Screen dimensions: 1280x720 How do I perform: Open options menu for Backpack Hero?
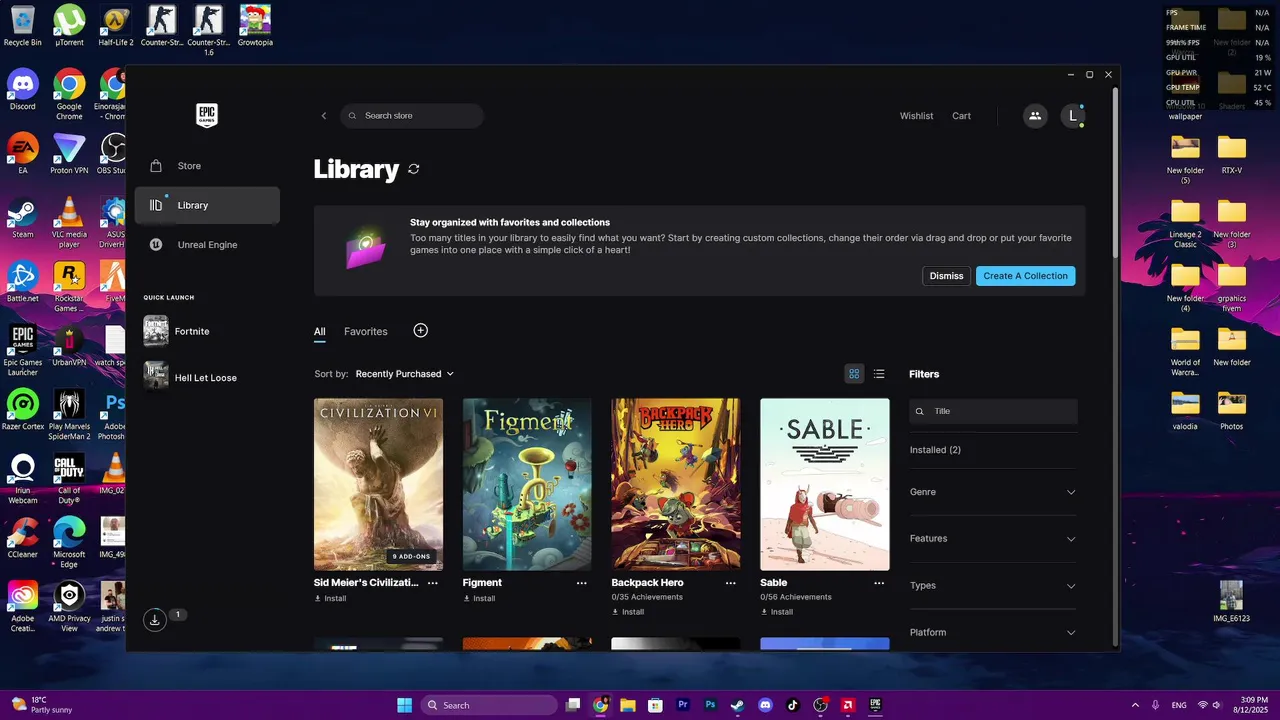click(731, 583)
